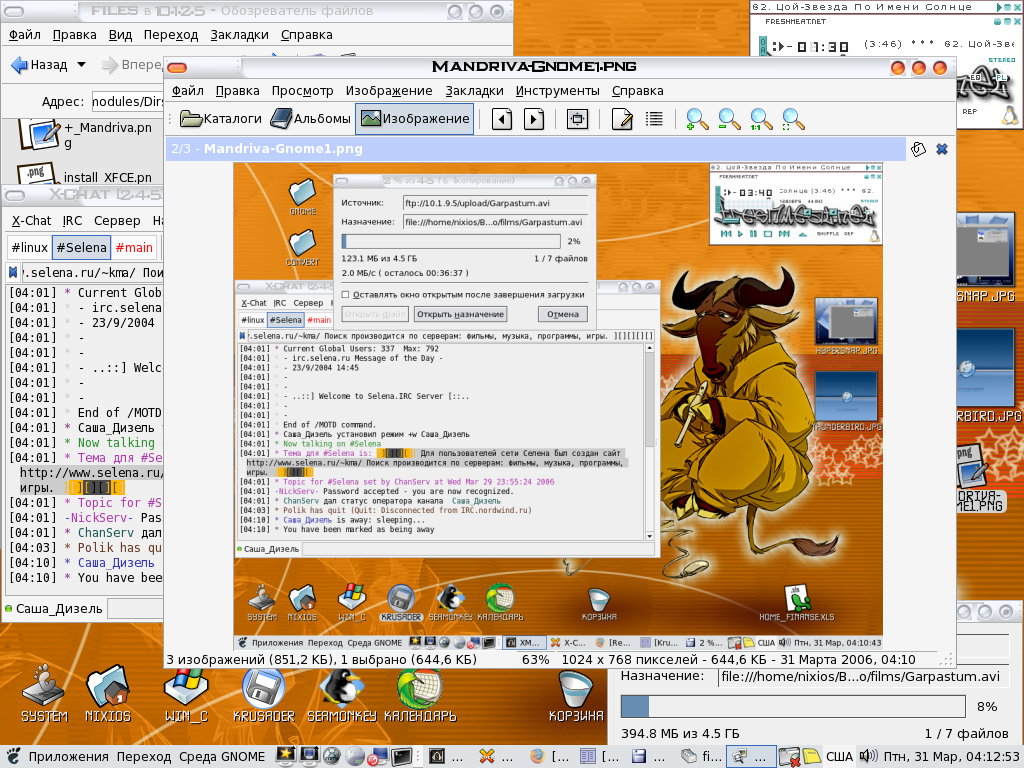The image size is (1024, 768).
Task: Open the IRC menu in X-Chat window
Action: coord(72,221)
